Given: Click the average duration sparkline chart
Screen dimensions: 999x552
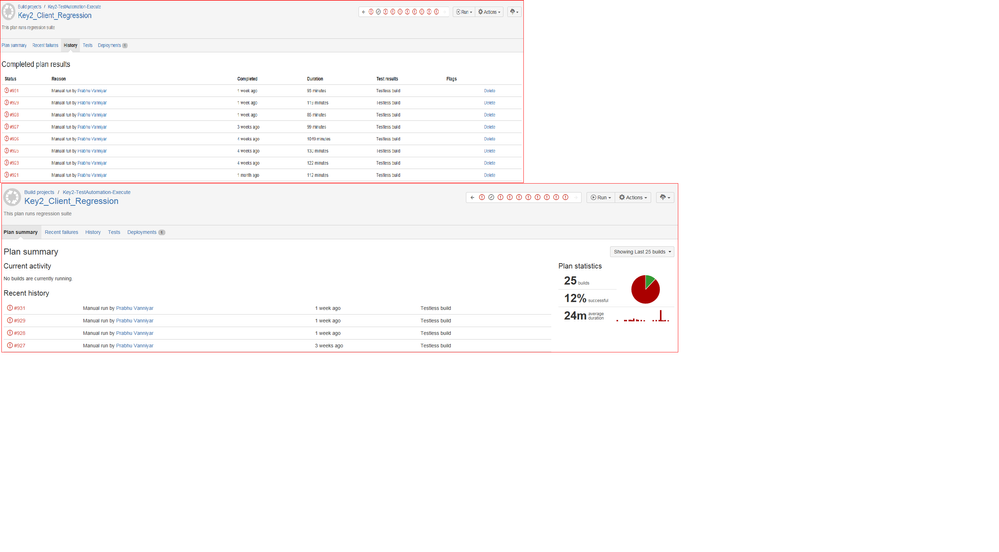Looking at the screenshot, I should tap(643, 316).
